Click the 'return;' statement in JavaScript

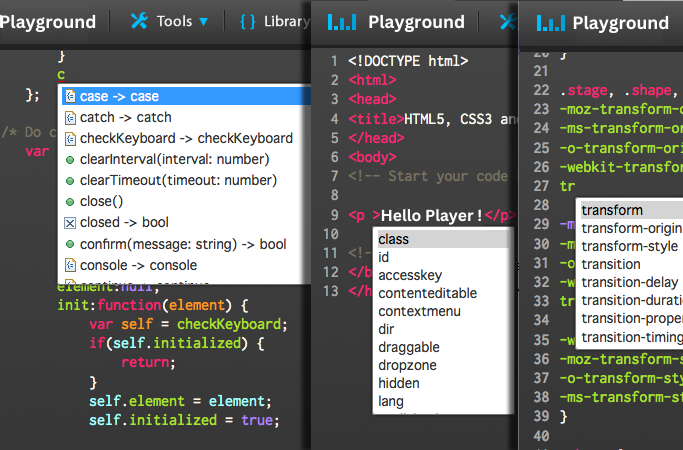[148, 363]
